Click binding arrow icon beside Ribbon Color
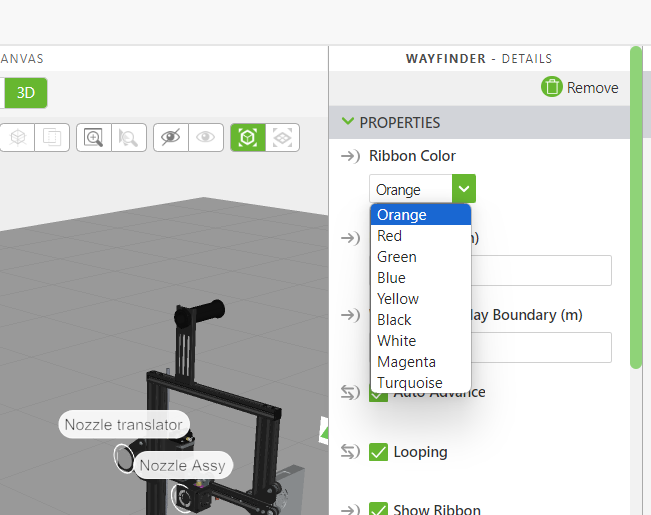 point(350,156)
